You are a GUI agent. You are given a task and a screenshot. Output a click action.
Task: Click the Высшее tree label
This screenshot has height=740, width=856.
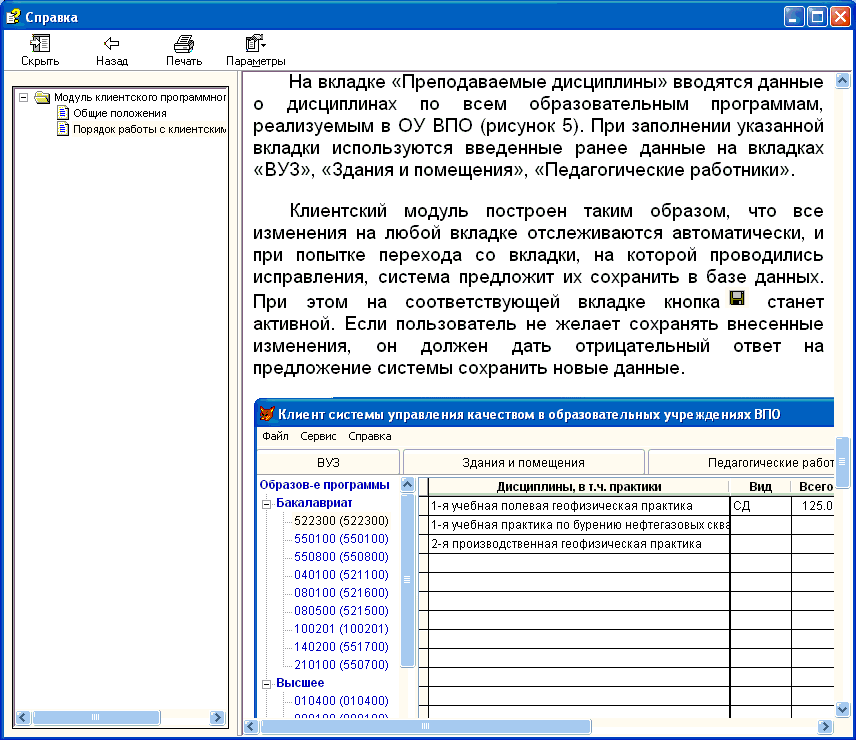click(x=300, y=683)
